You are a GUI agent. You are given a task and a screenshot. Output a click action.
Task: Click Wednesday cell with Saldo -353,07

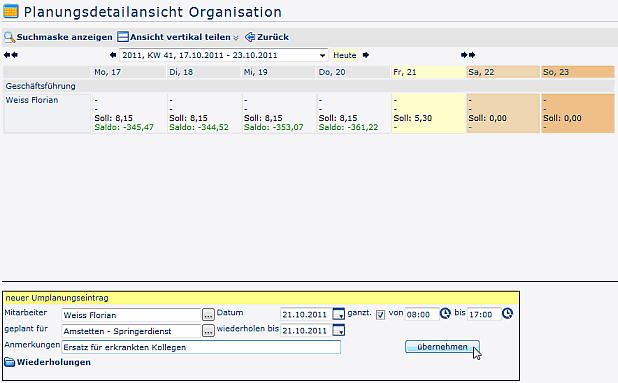click(x=278, y=113)
